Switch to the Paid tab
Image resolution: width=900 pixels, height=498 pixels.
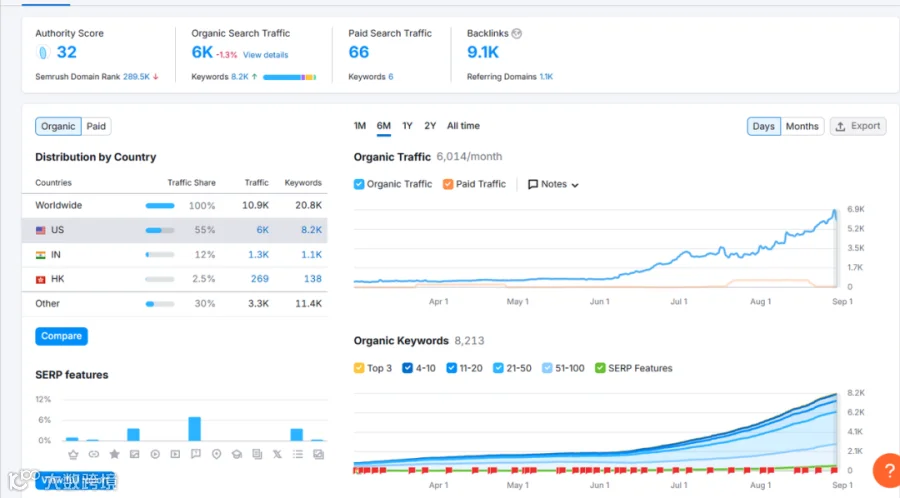point(96,126)
